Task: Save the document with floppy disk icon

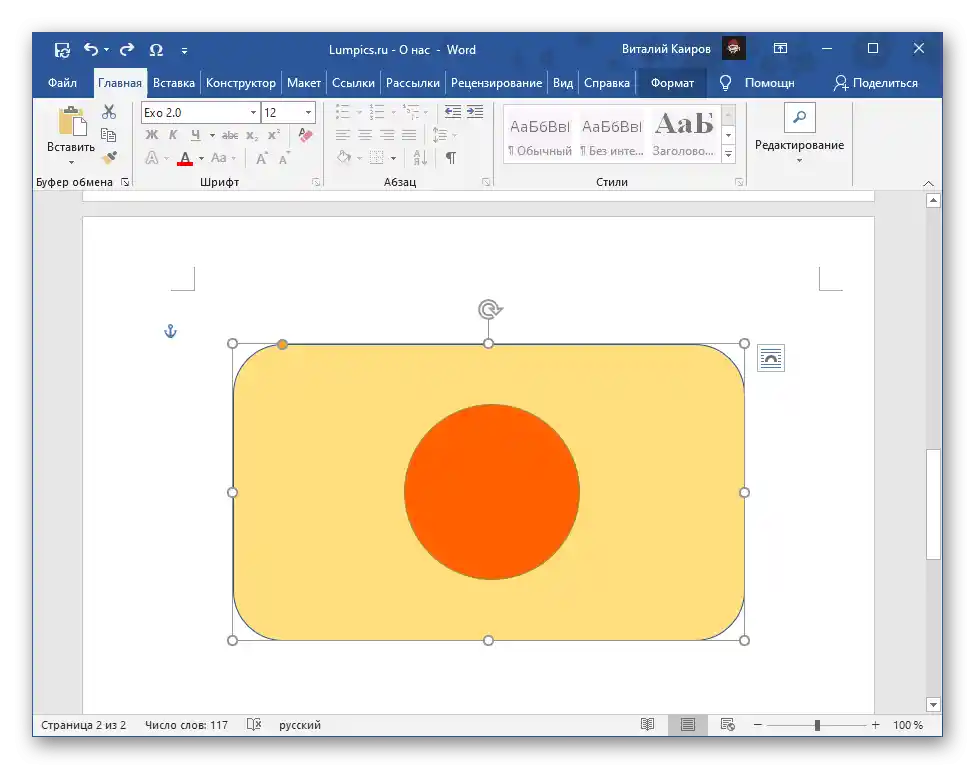Action: pyautogui.click(x=62, y=49)
